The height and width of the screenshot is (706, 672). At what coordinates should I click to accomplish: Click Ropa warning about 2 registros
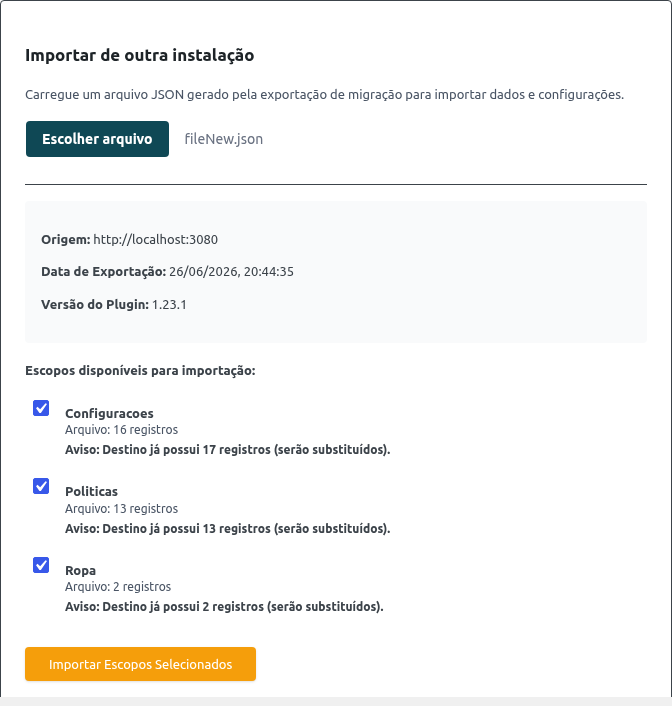tap(224, 607)
